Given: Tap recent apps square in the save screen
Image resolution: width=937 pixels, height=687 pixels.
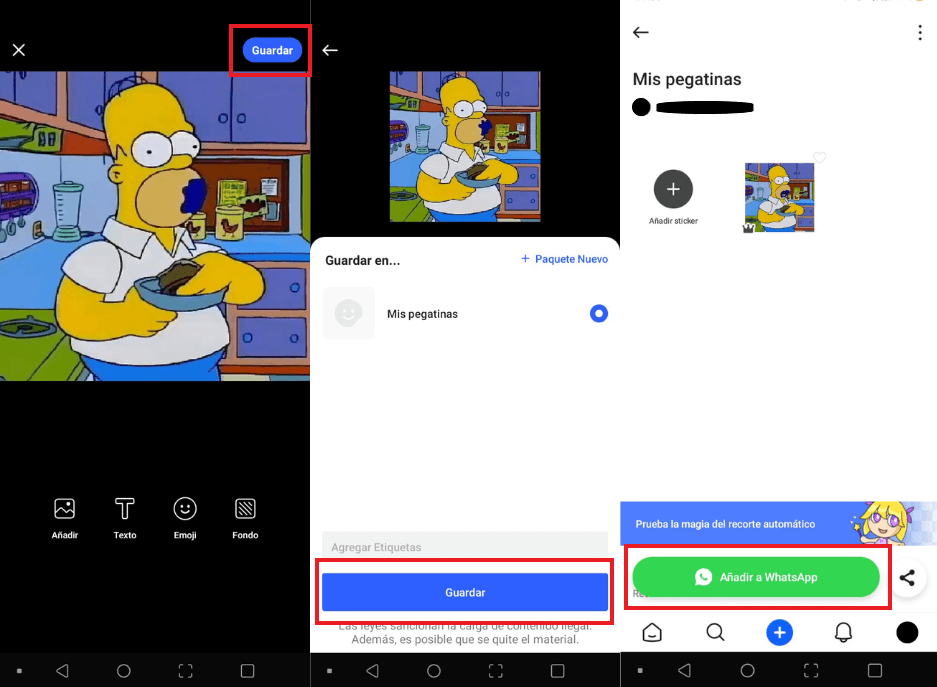Looking at the screenshot, I should click(558, 671).
